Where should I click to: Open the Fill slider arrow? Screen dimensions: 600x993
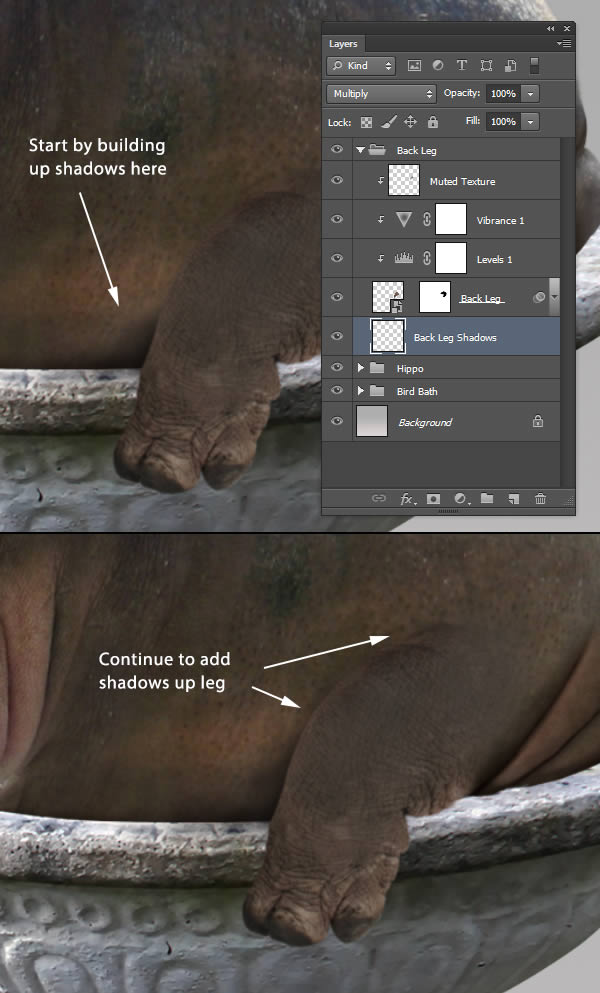coord(531,121)
